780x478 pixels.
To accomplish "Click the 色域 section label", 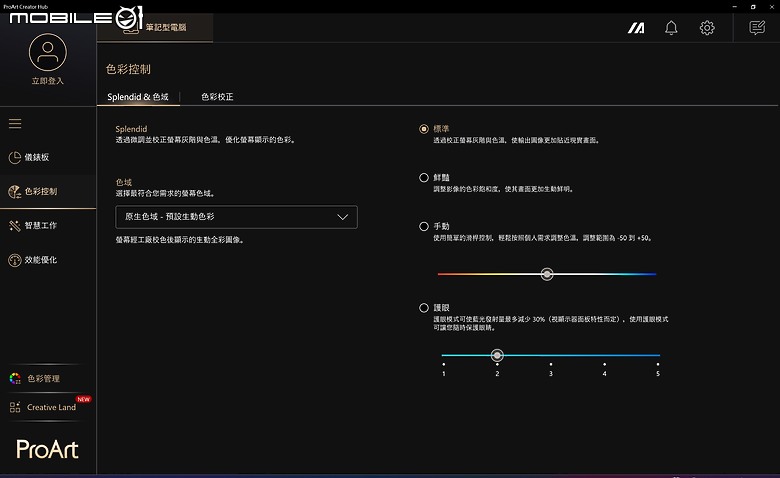I will click(x=124, y=183).
